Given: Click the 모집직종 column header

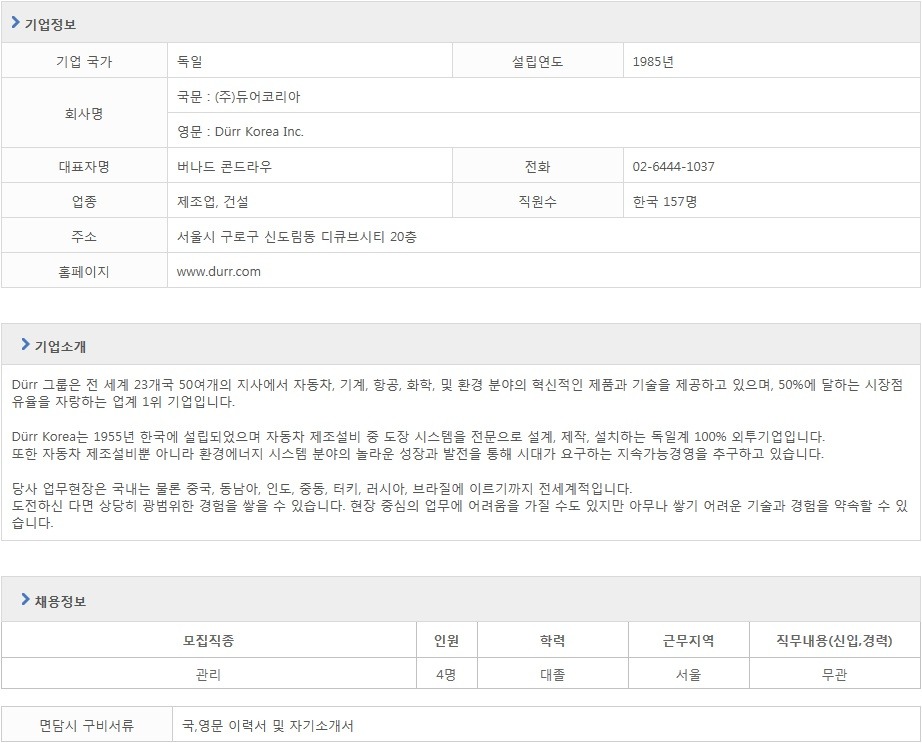Looking at the screenshot, I should pos(209,640).
